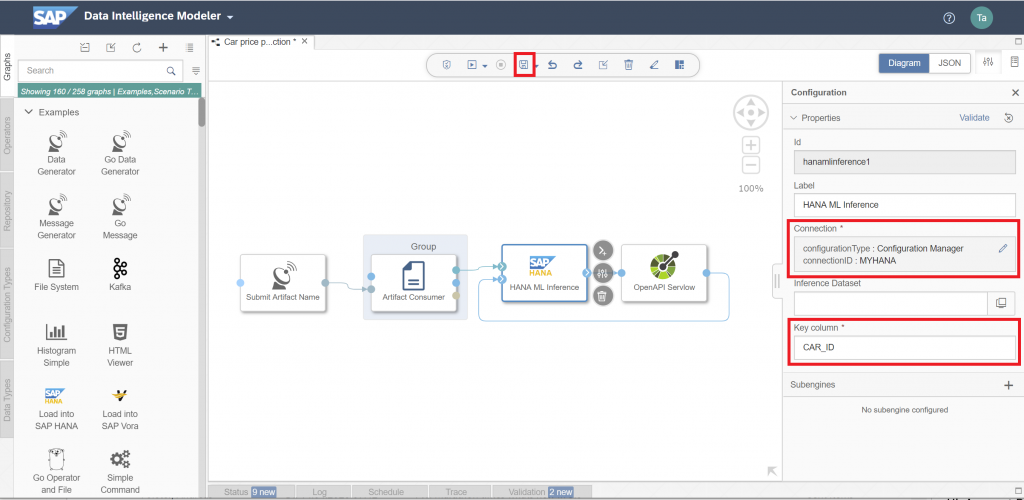
Task: Click the Key column field
Action: pos(905,347)
